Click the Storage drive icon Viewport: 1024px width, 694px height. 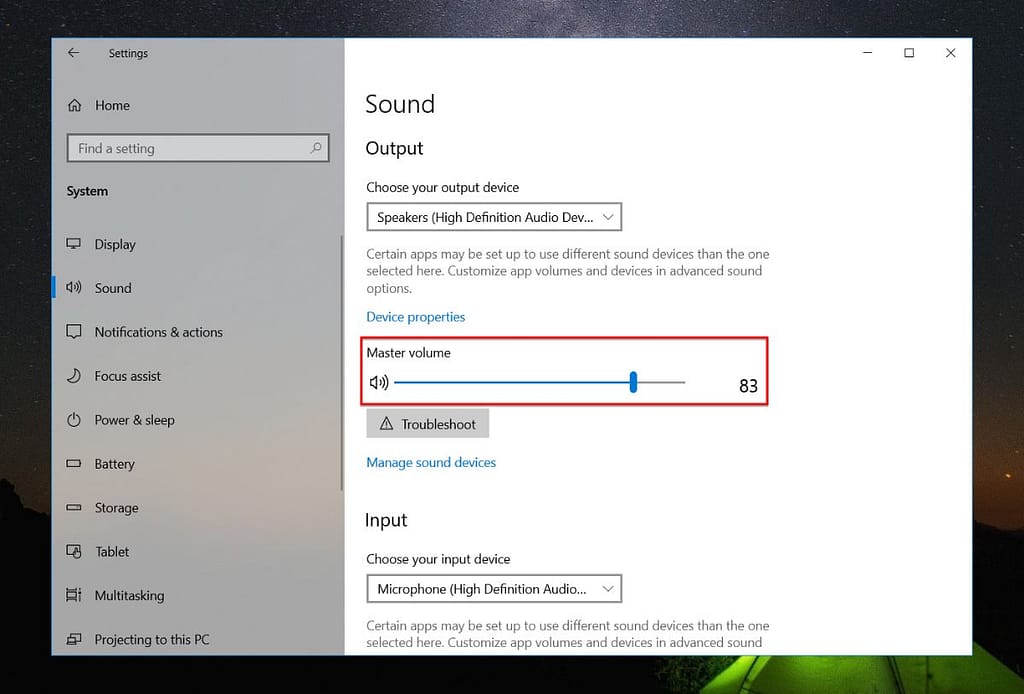[74, 507]
